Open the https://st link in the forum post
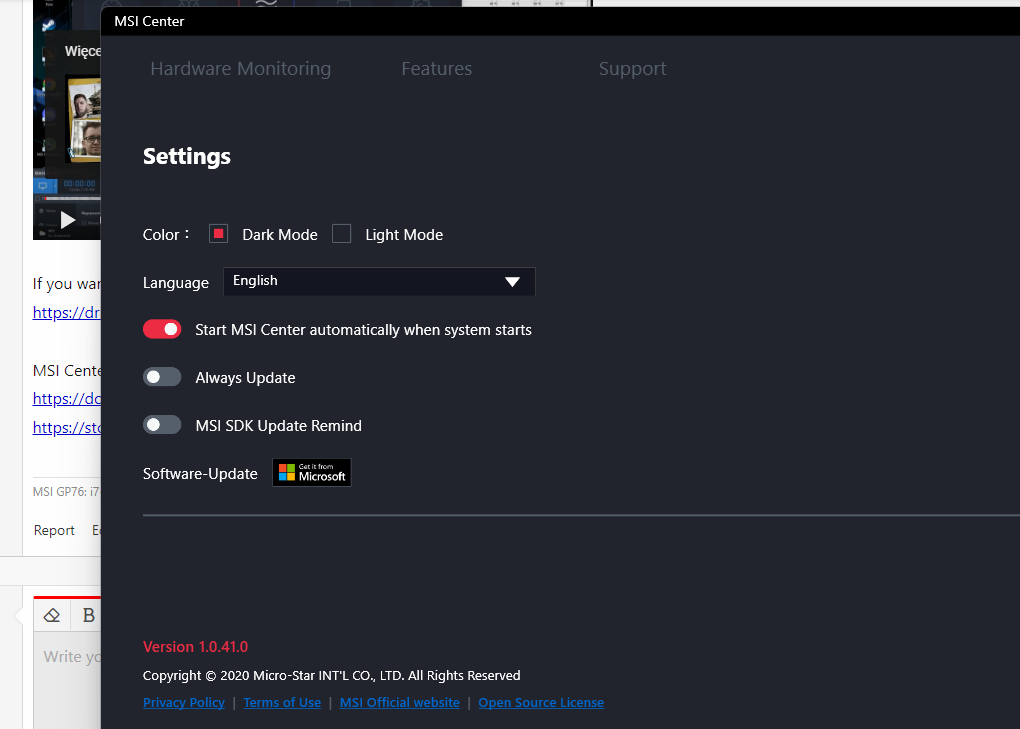Viewport: 1020px width, 729px height. point(66,427)
